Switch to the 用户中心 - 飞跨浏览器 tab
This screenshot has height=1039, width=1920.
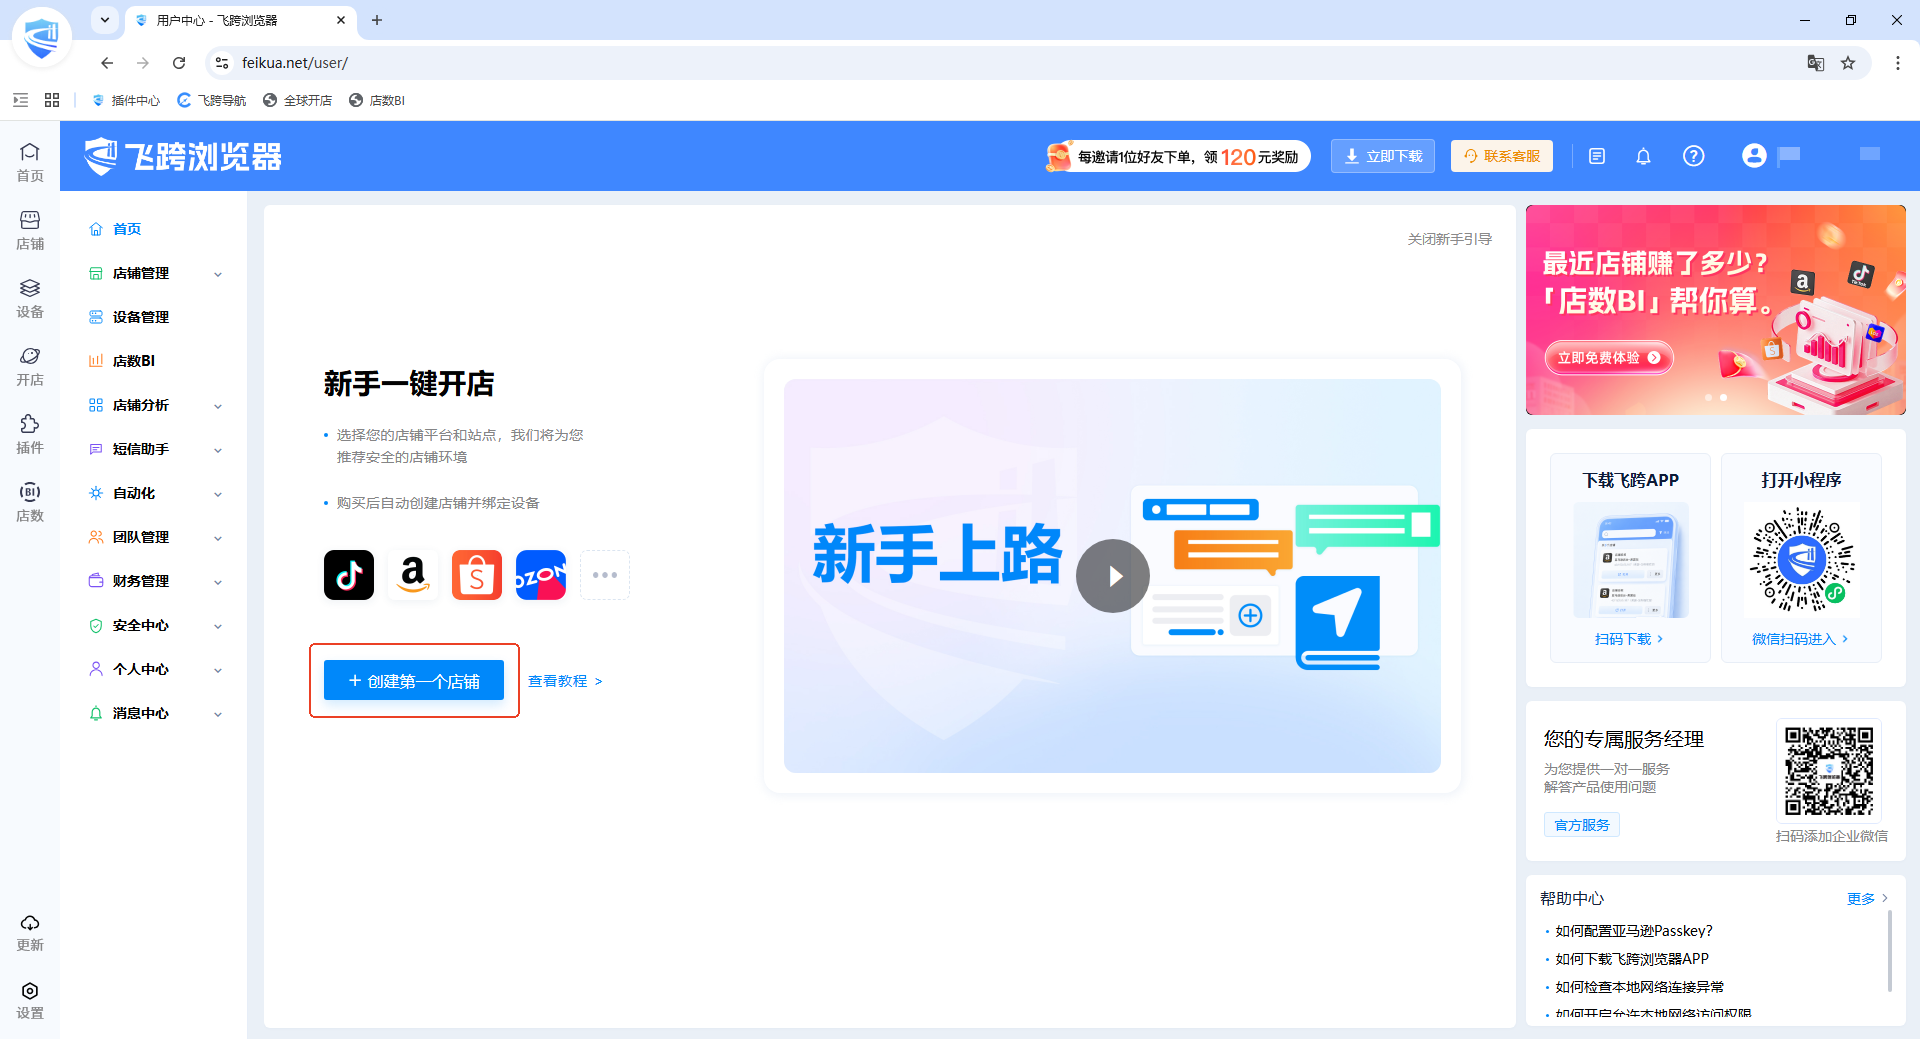240,20
